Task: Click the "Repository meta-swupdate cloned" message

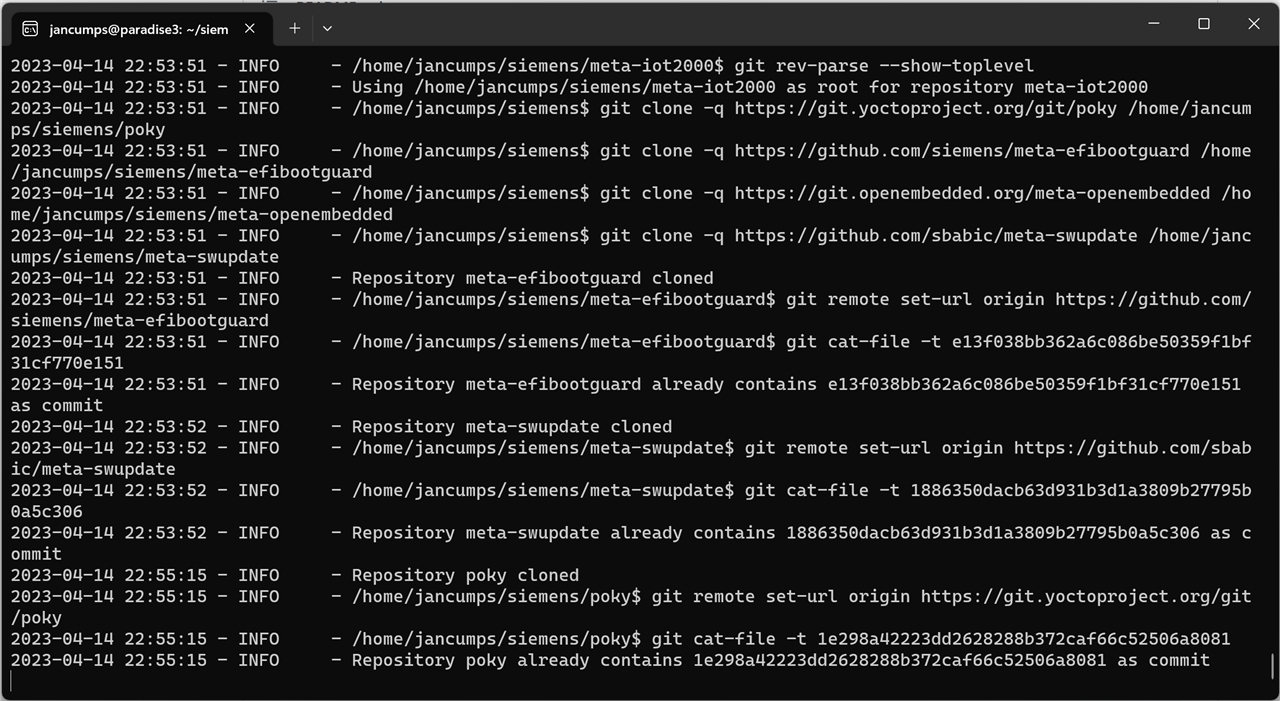Action: tap(511, 427)
